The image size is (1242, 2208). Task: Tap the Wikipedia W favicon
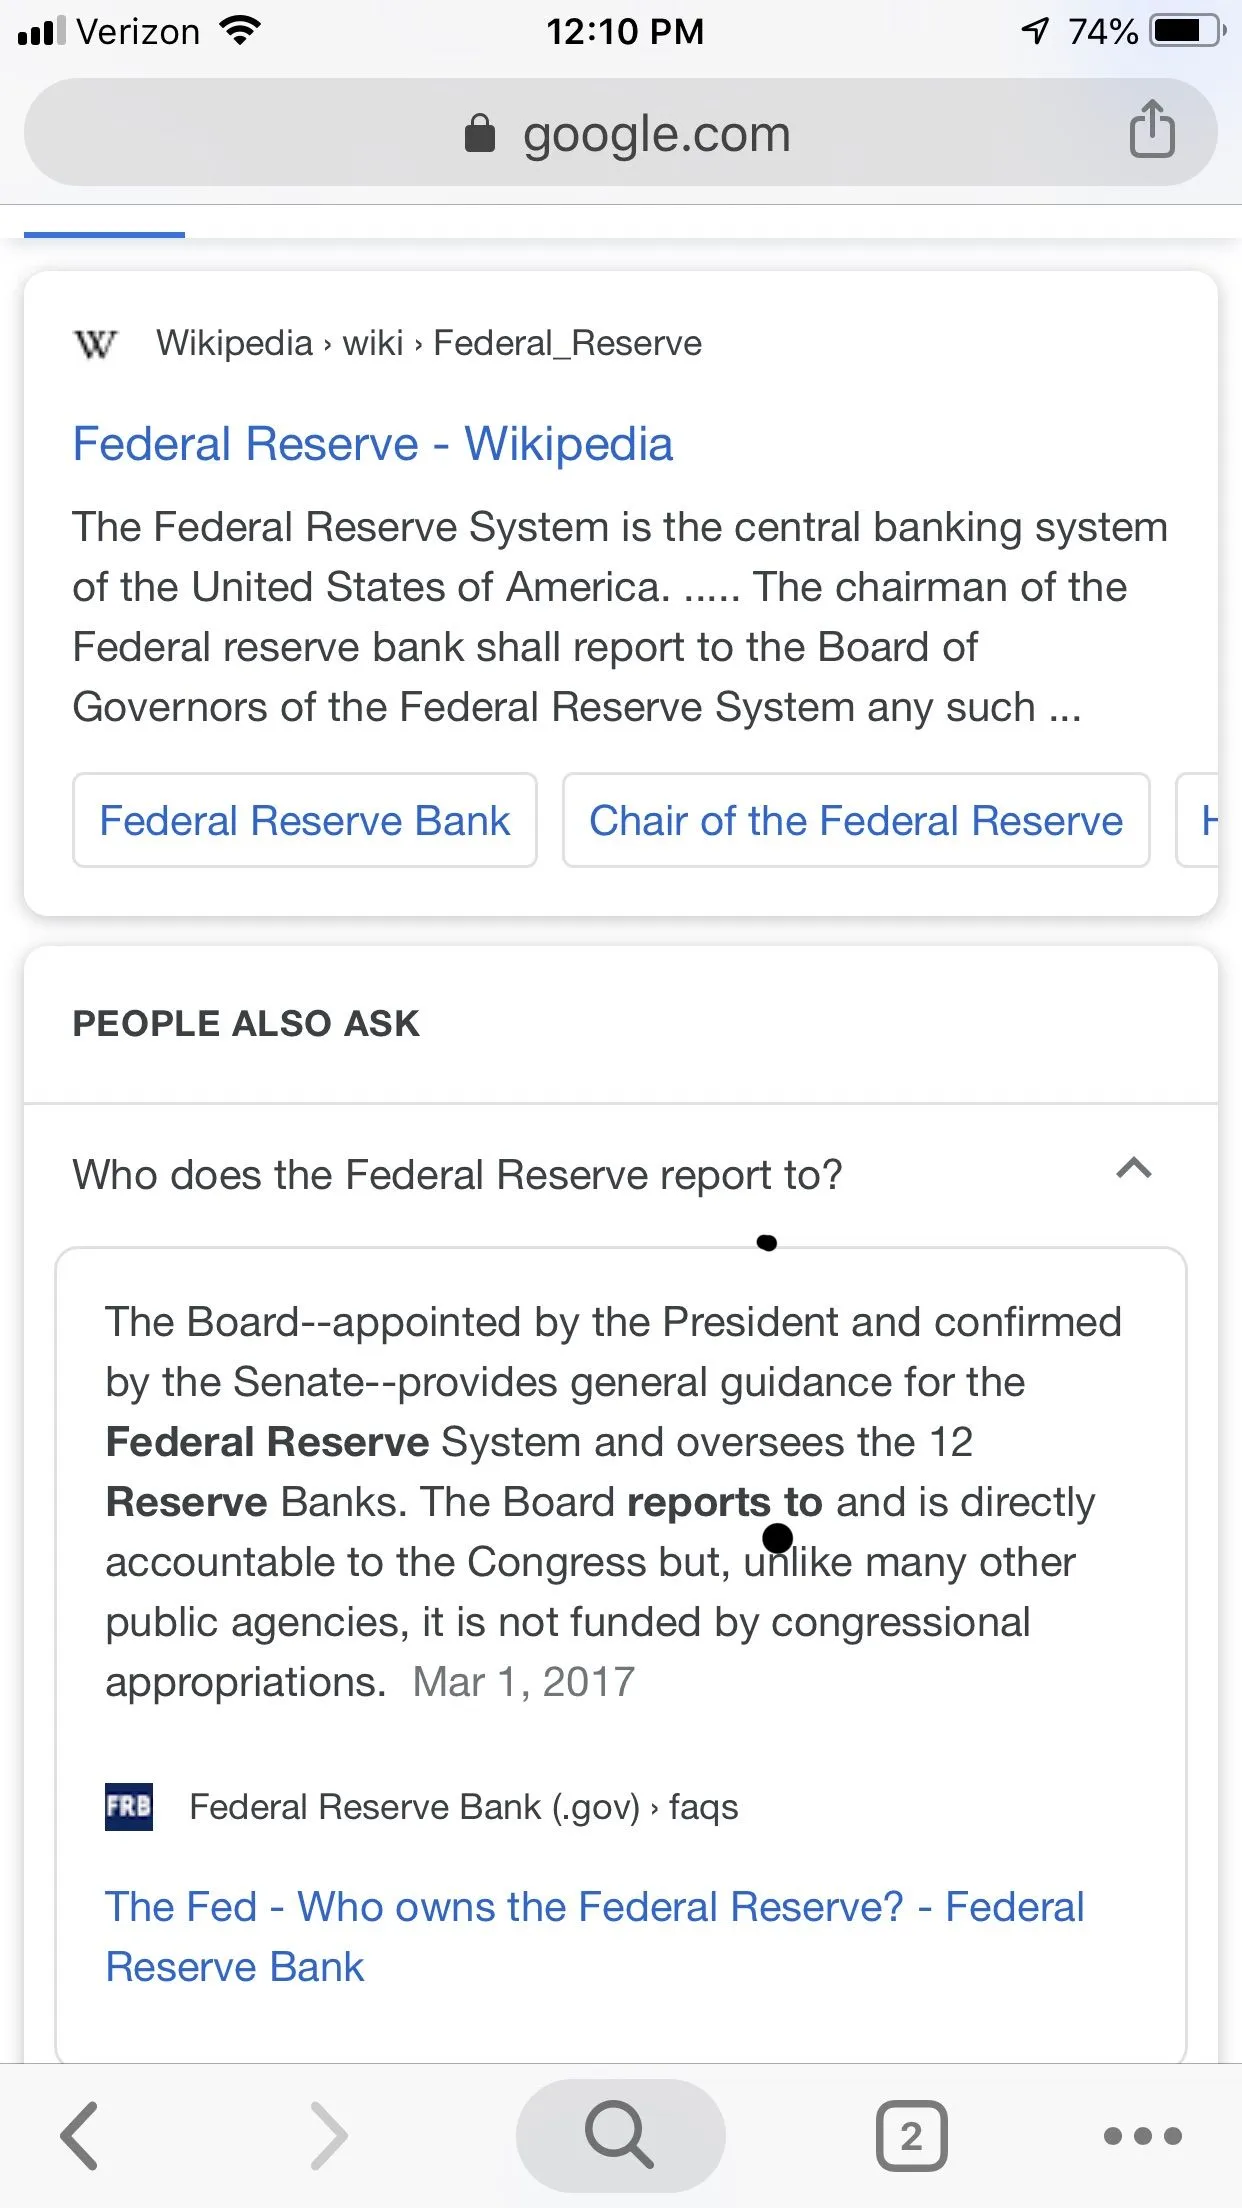(x=96, y=344)
